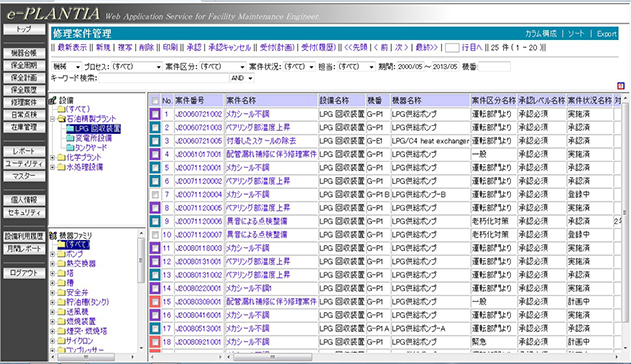This screenshot has height=364, width=631.
Task: Expand the 化学プラント tree node
Action: click(52, 158)
